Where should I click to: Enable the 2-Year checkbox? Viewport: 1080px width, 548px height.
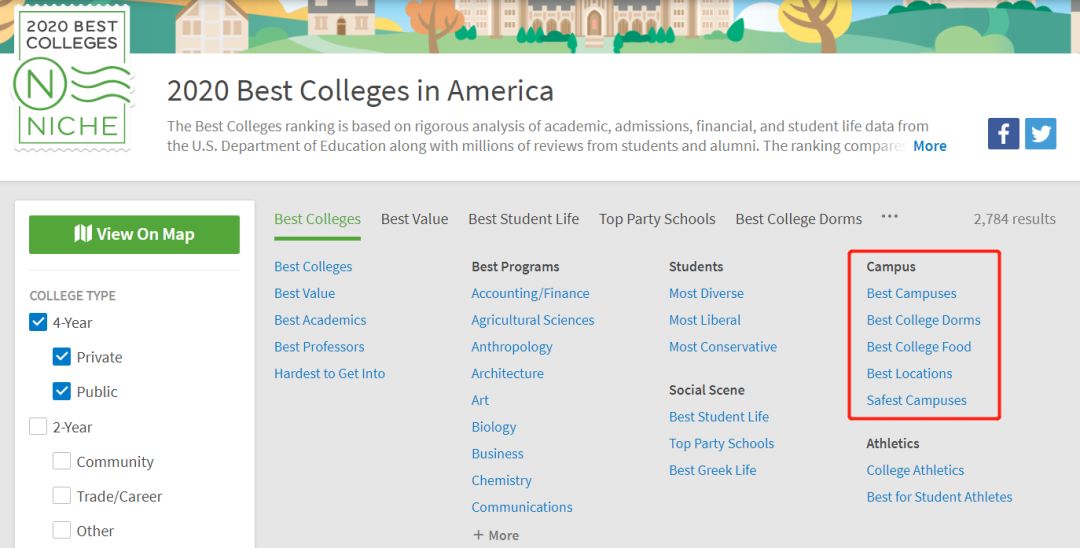tap(39, 426)
